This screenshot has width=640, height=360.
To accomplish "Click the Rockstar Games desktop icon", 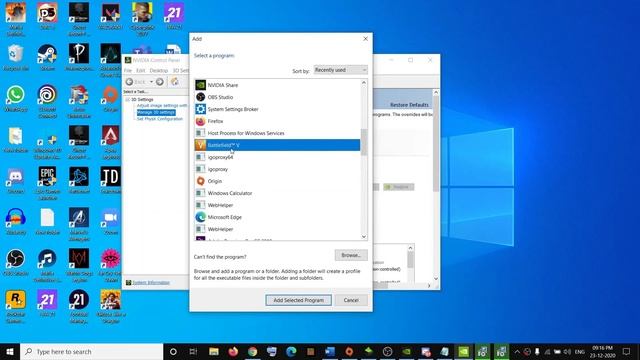I will (16, 307).
